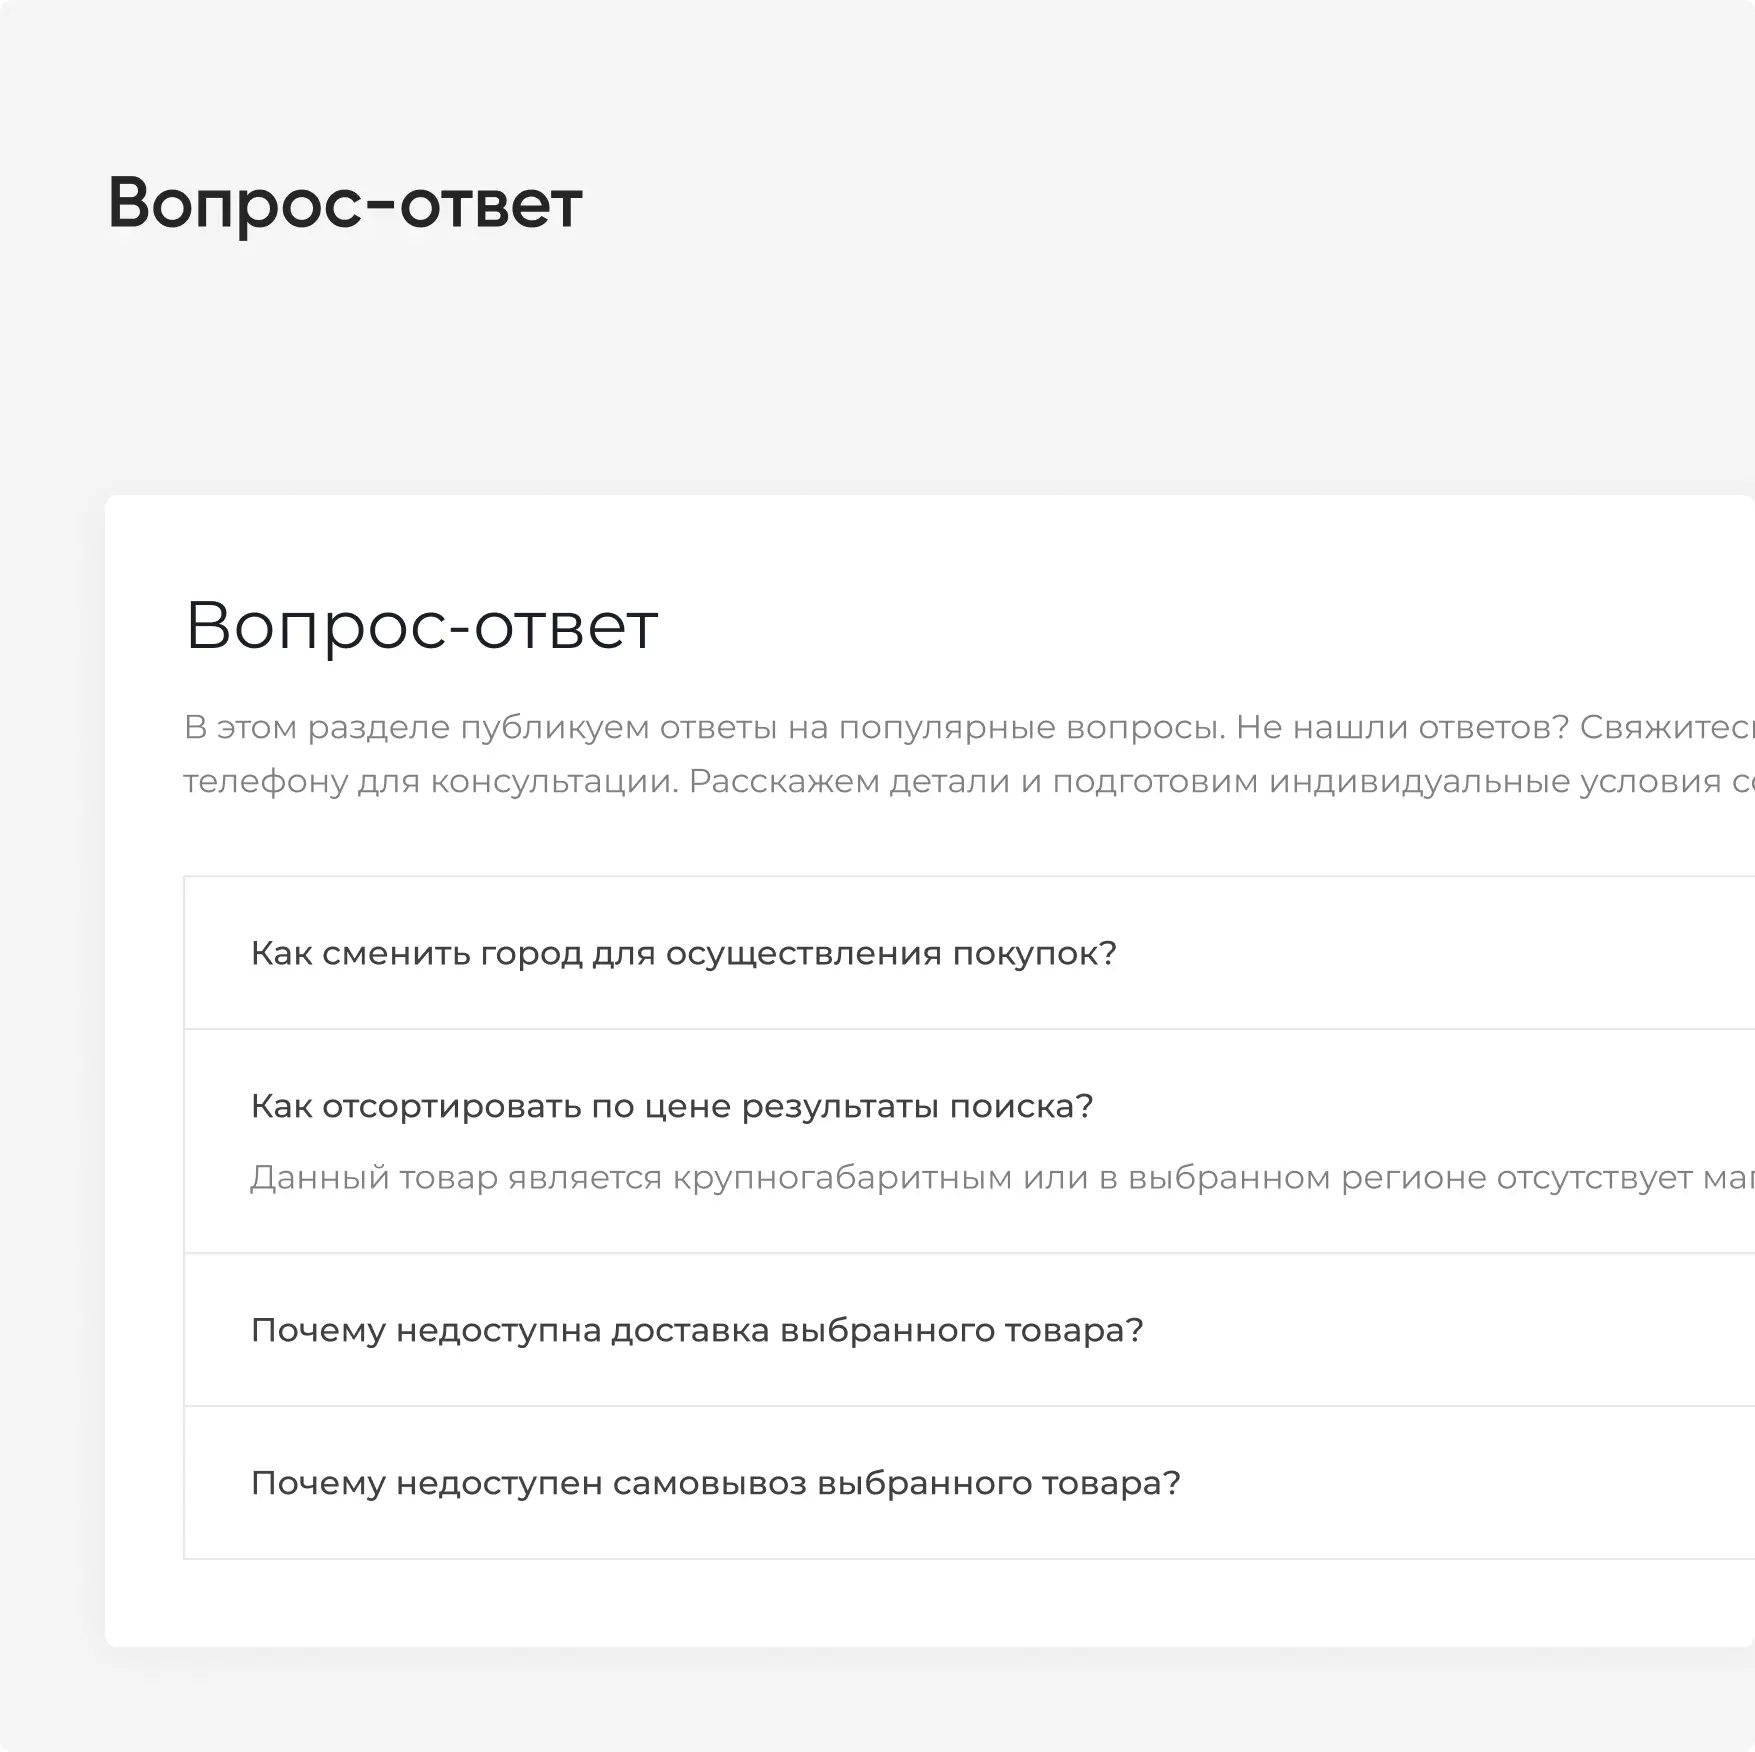Click the phrase "телефону для консультации"
The width and height of the screenshot is (1755, 1752).
430,782
